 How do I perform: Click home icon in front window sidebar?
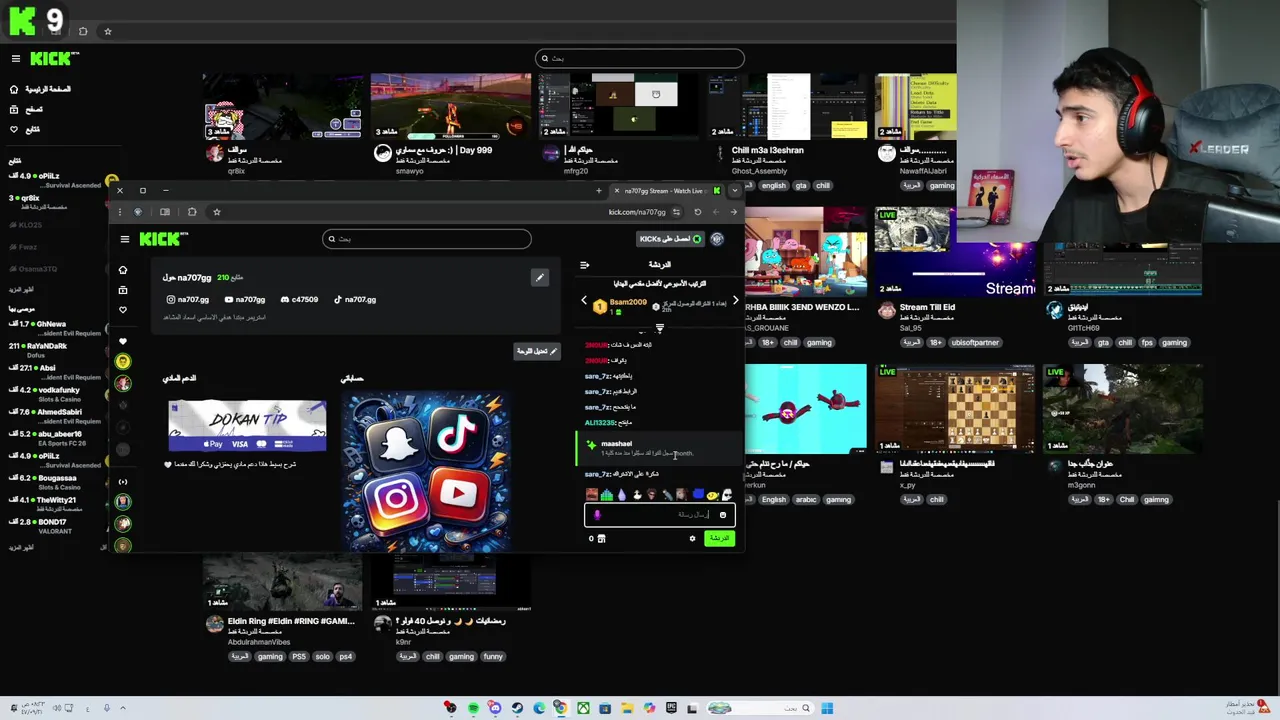coord(123,270)
